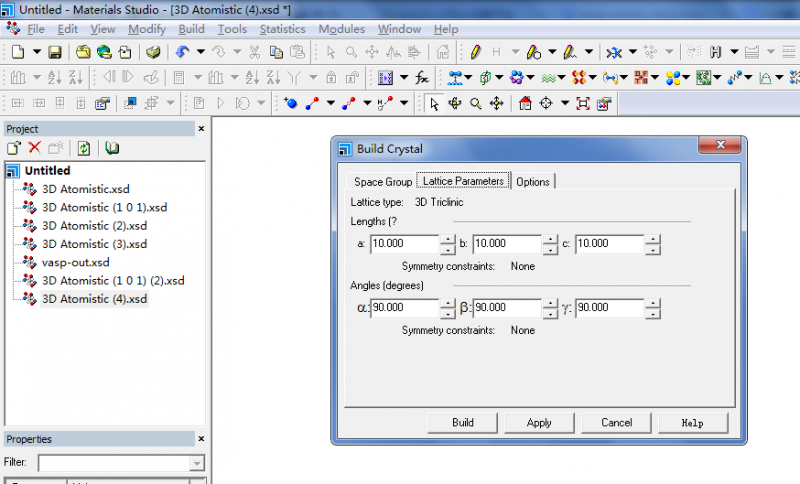Viewport: 800px width, 484px height.
Task: Select the 3D Viewer magnifier zoom tool
Action: (x=476, y=104)
